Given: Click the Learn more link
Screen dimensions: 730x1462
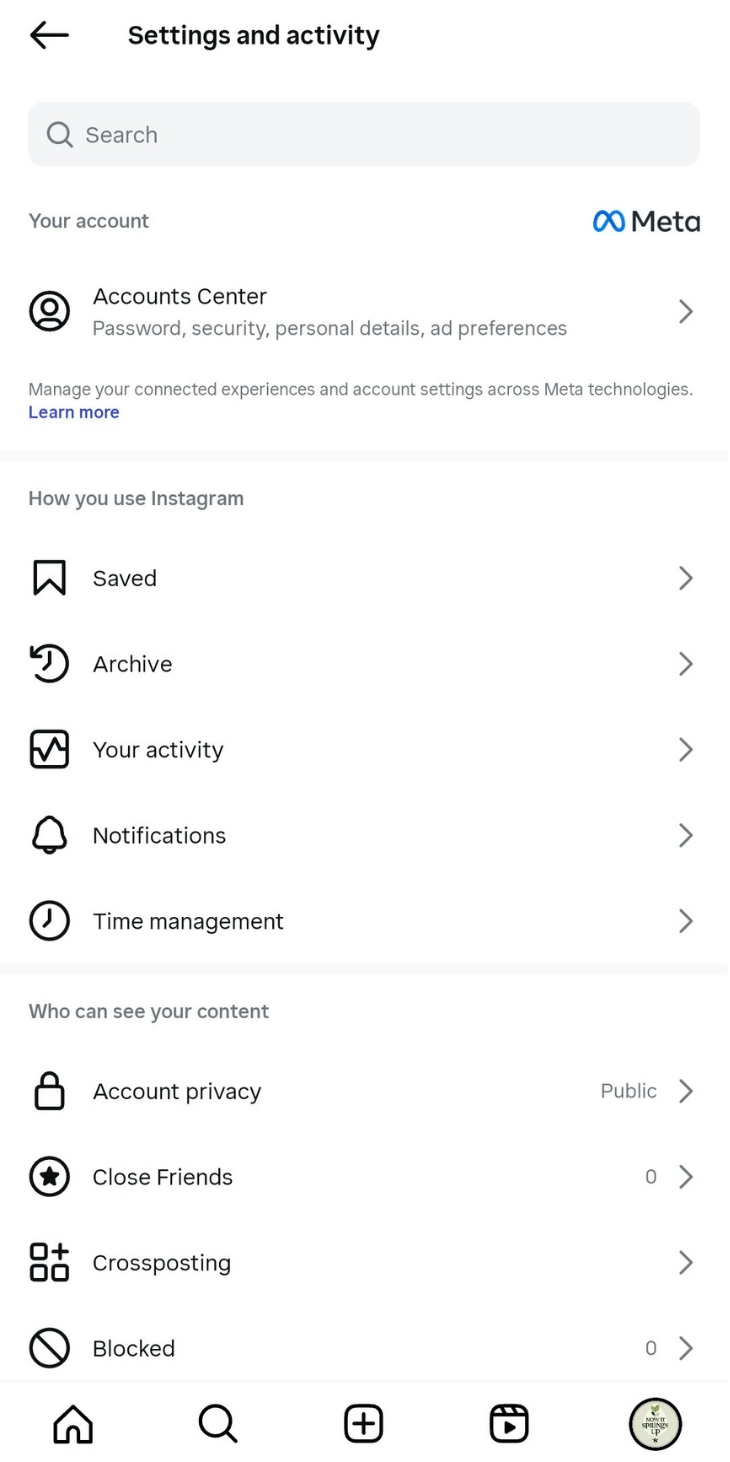Looking at the screenshot, I should point(74,412).
